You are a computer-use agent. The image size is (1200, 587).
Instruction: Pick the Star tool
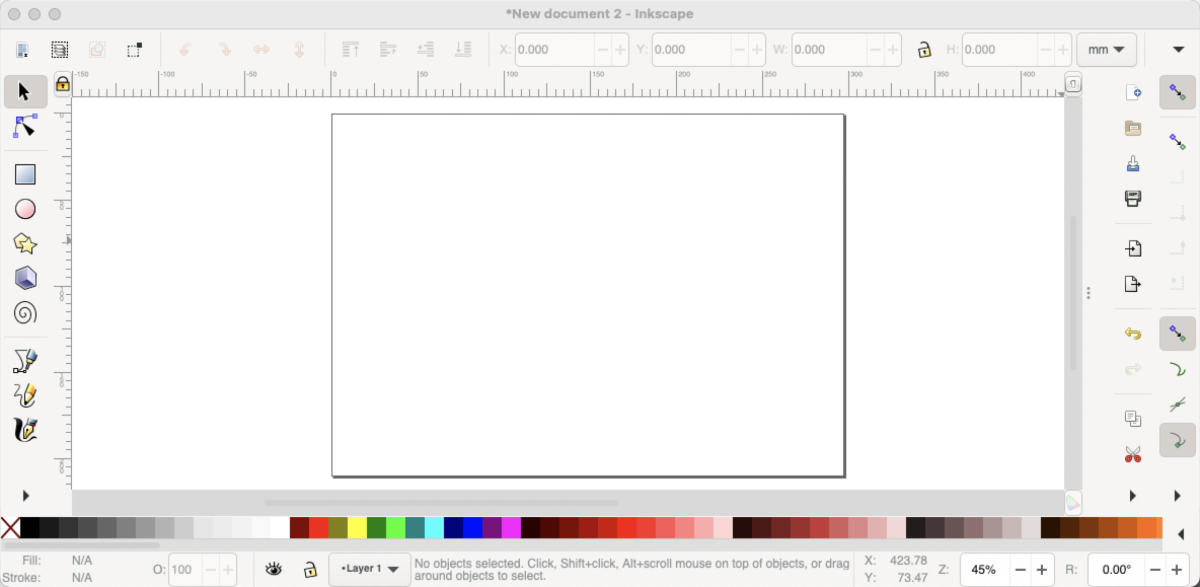click(25, 243)
